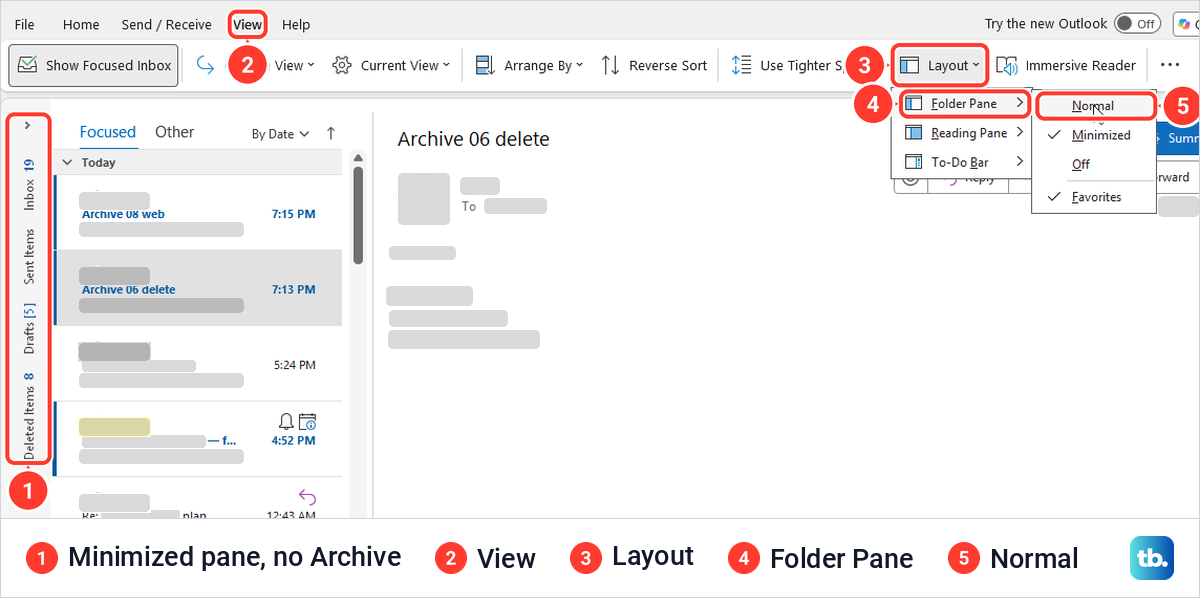
Task: Click the message list scrollbar thumb
Action: (x=357, y=215)
